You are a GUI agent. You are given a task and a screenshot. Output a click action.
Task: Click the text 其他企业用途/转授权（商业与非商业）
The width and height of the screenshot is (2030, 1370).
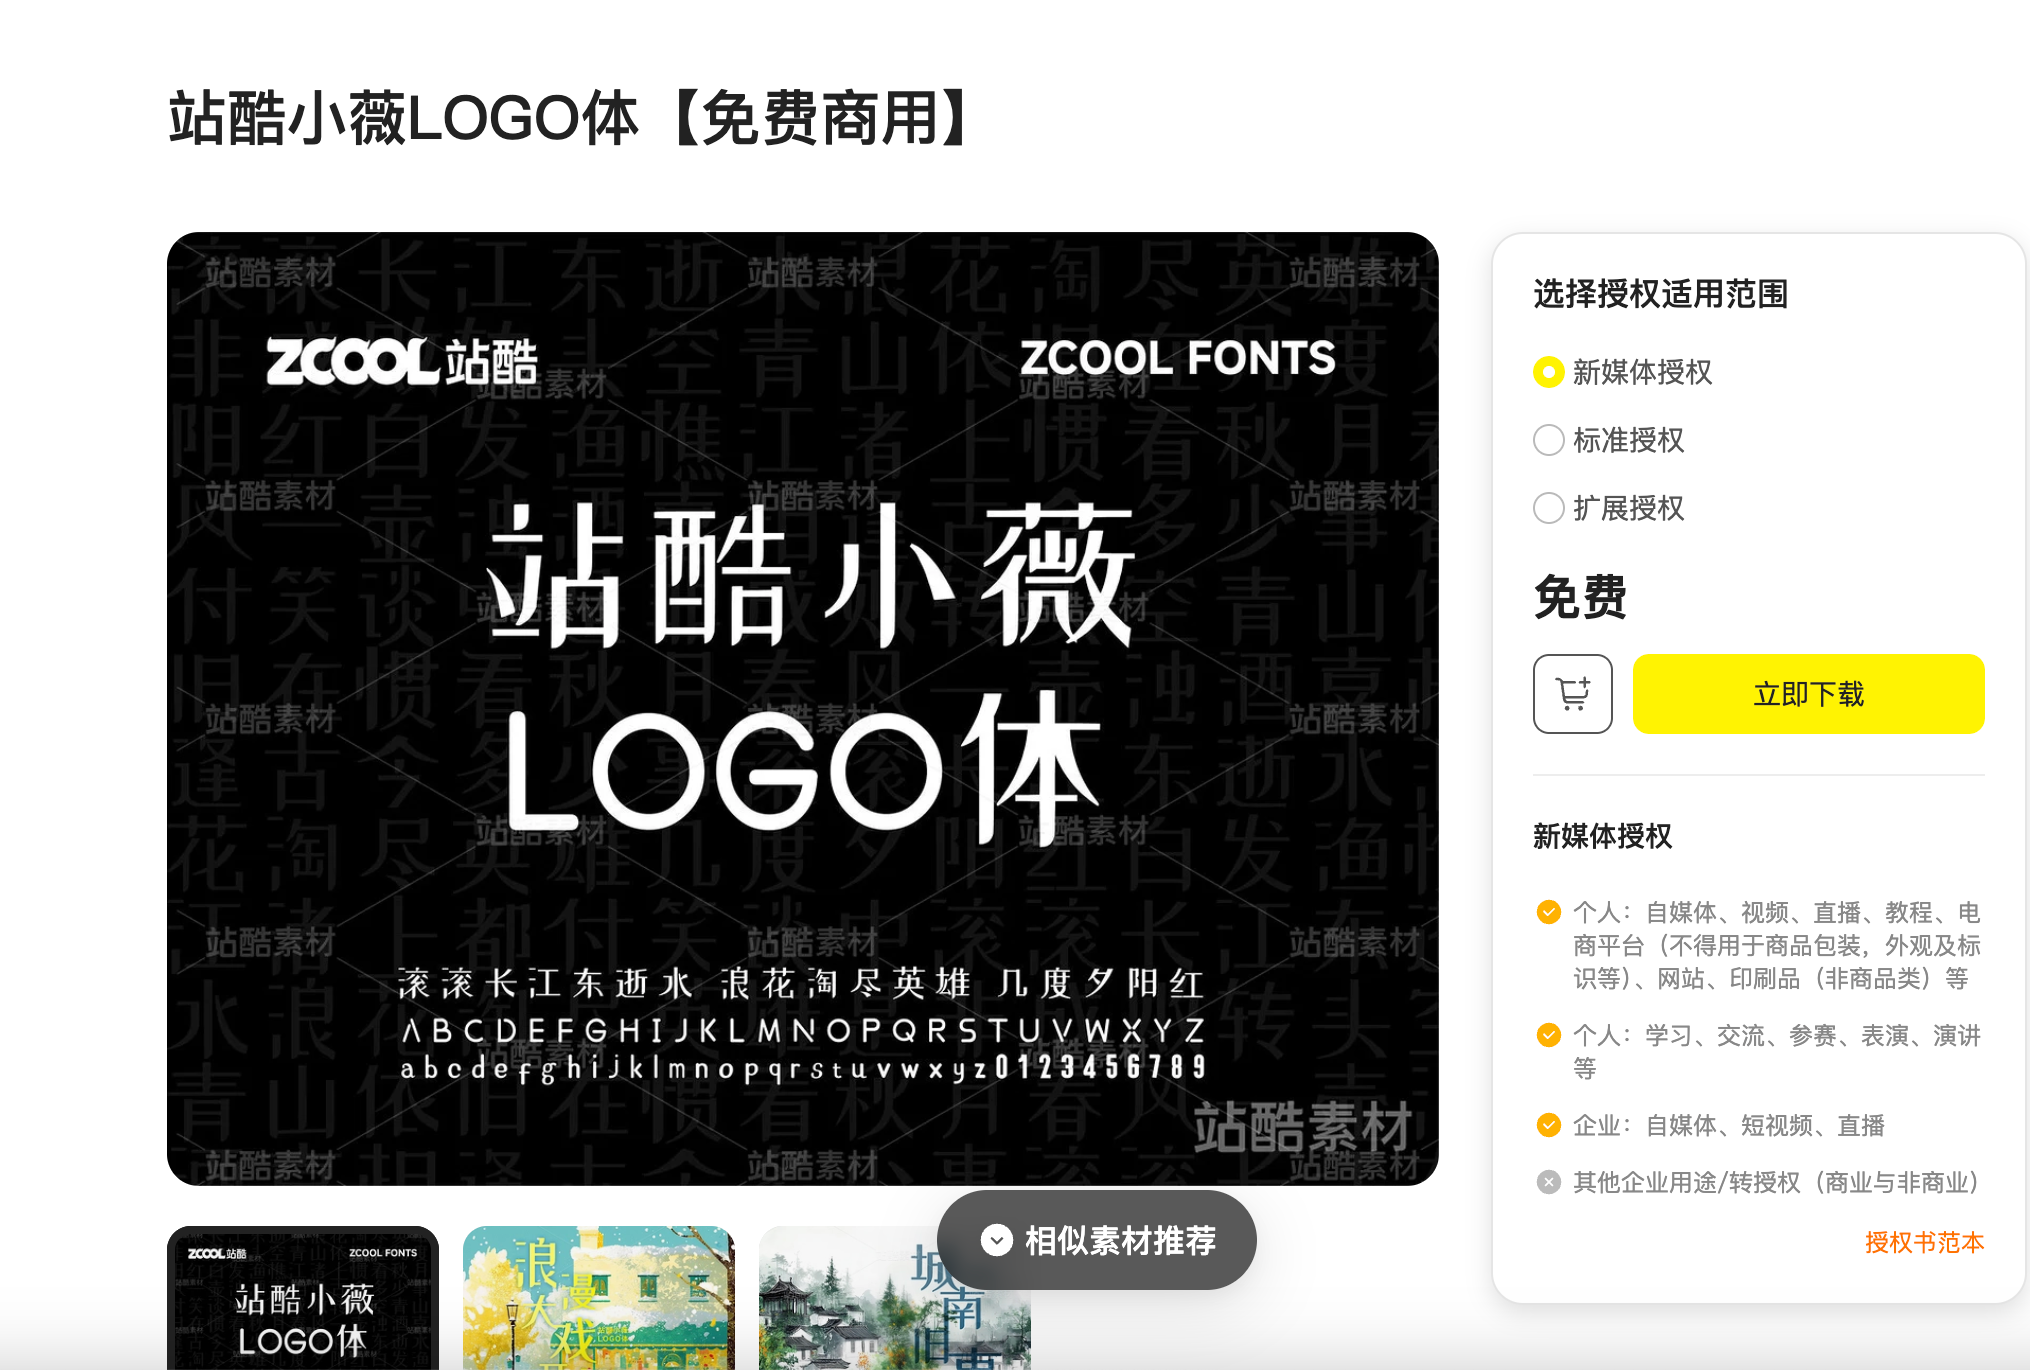[1776, 1183]
